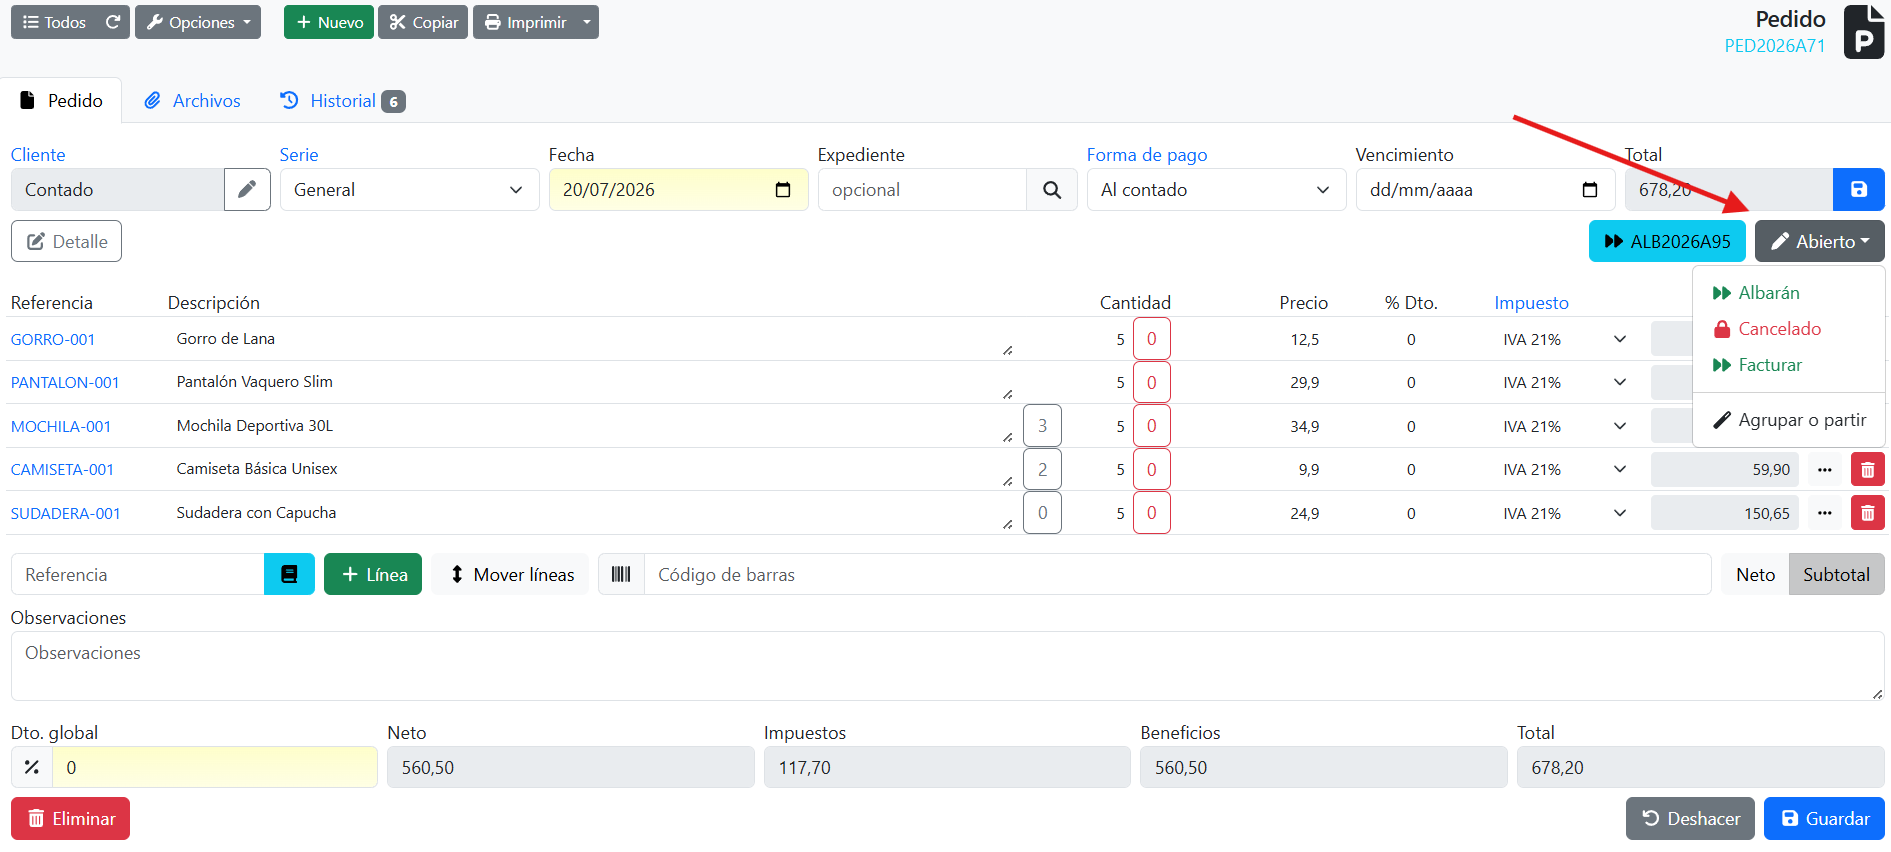Screen dimensions: 1891x852
Task: Open more options for CAMISETA-001 line
Action: [x=1825, y=469]
